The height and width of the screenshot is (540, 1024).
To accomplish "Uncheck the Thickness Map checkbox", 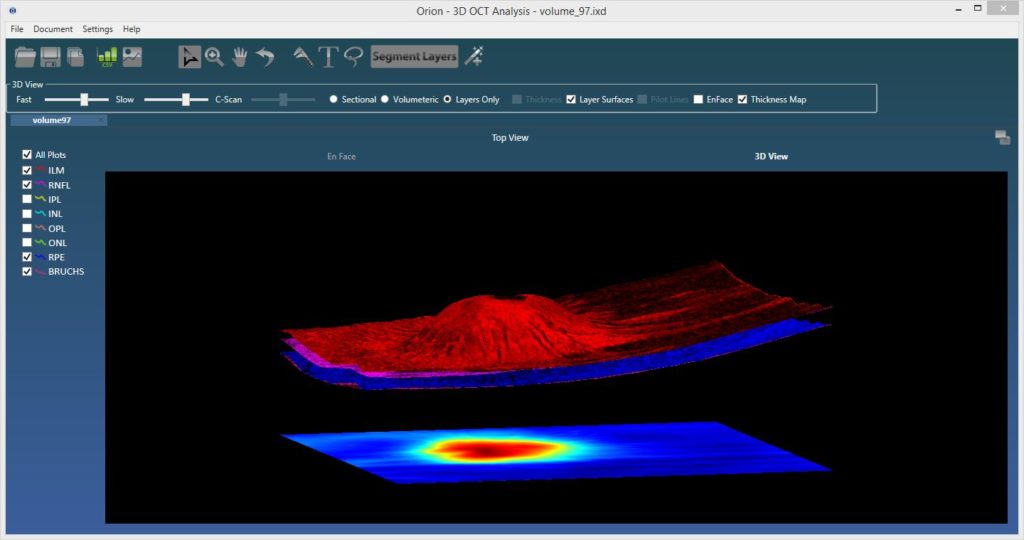I will click(x=743, y=99).
